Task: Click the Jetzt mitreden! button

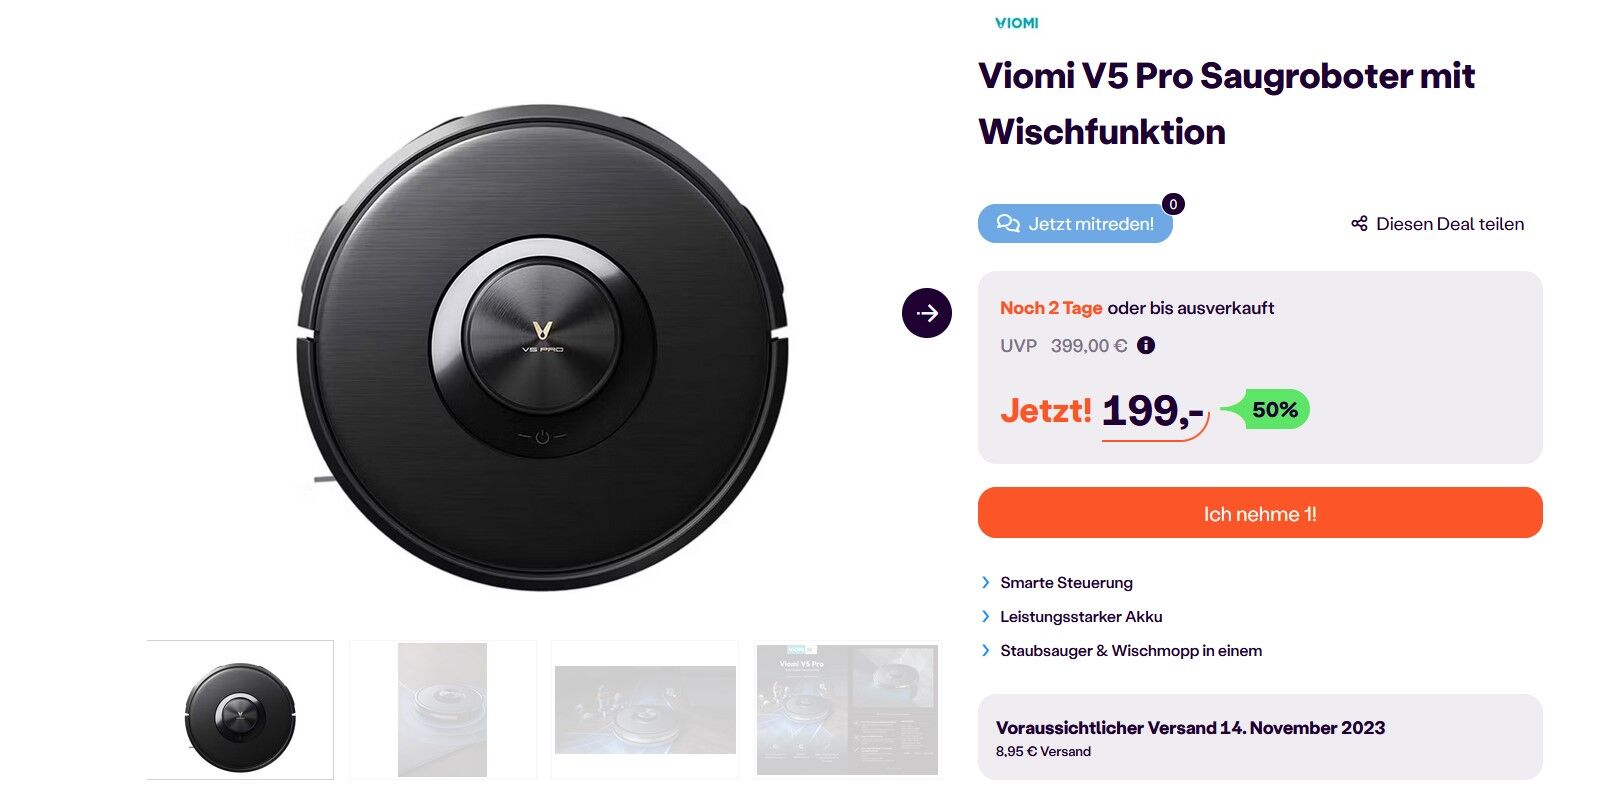Action: click(1075, 224)
